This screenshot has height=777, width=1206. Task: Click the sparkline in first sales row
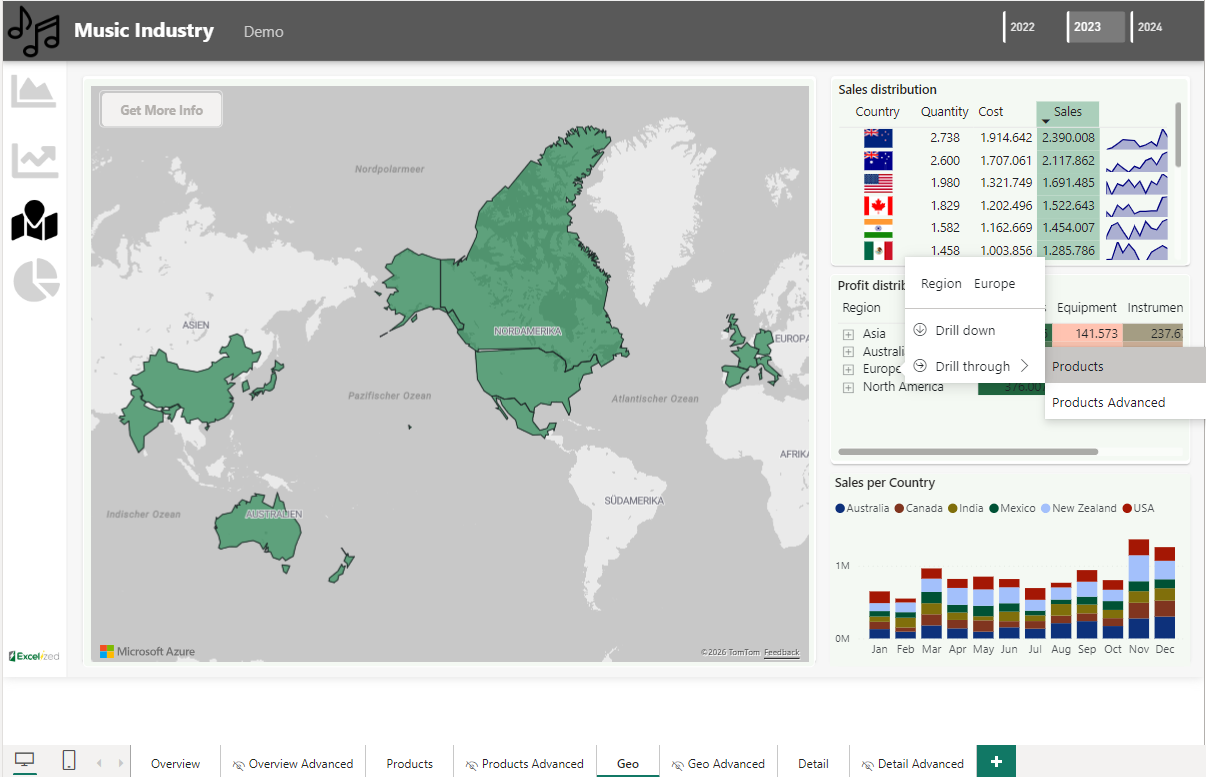1137,138
